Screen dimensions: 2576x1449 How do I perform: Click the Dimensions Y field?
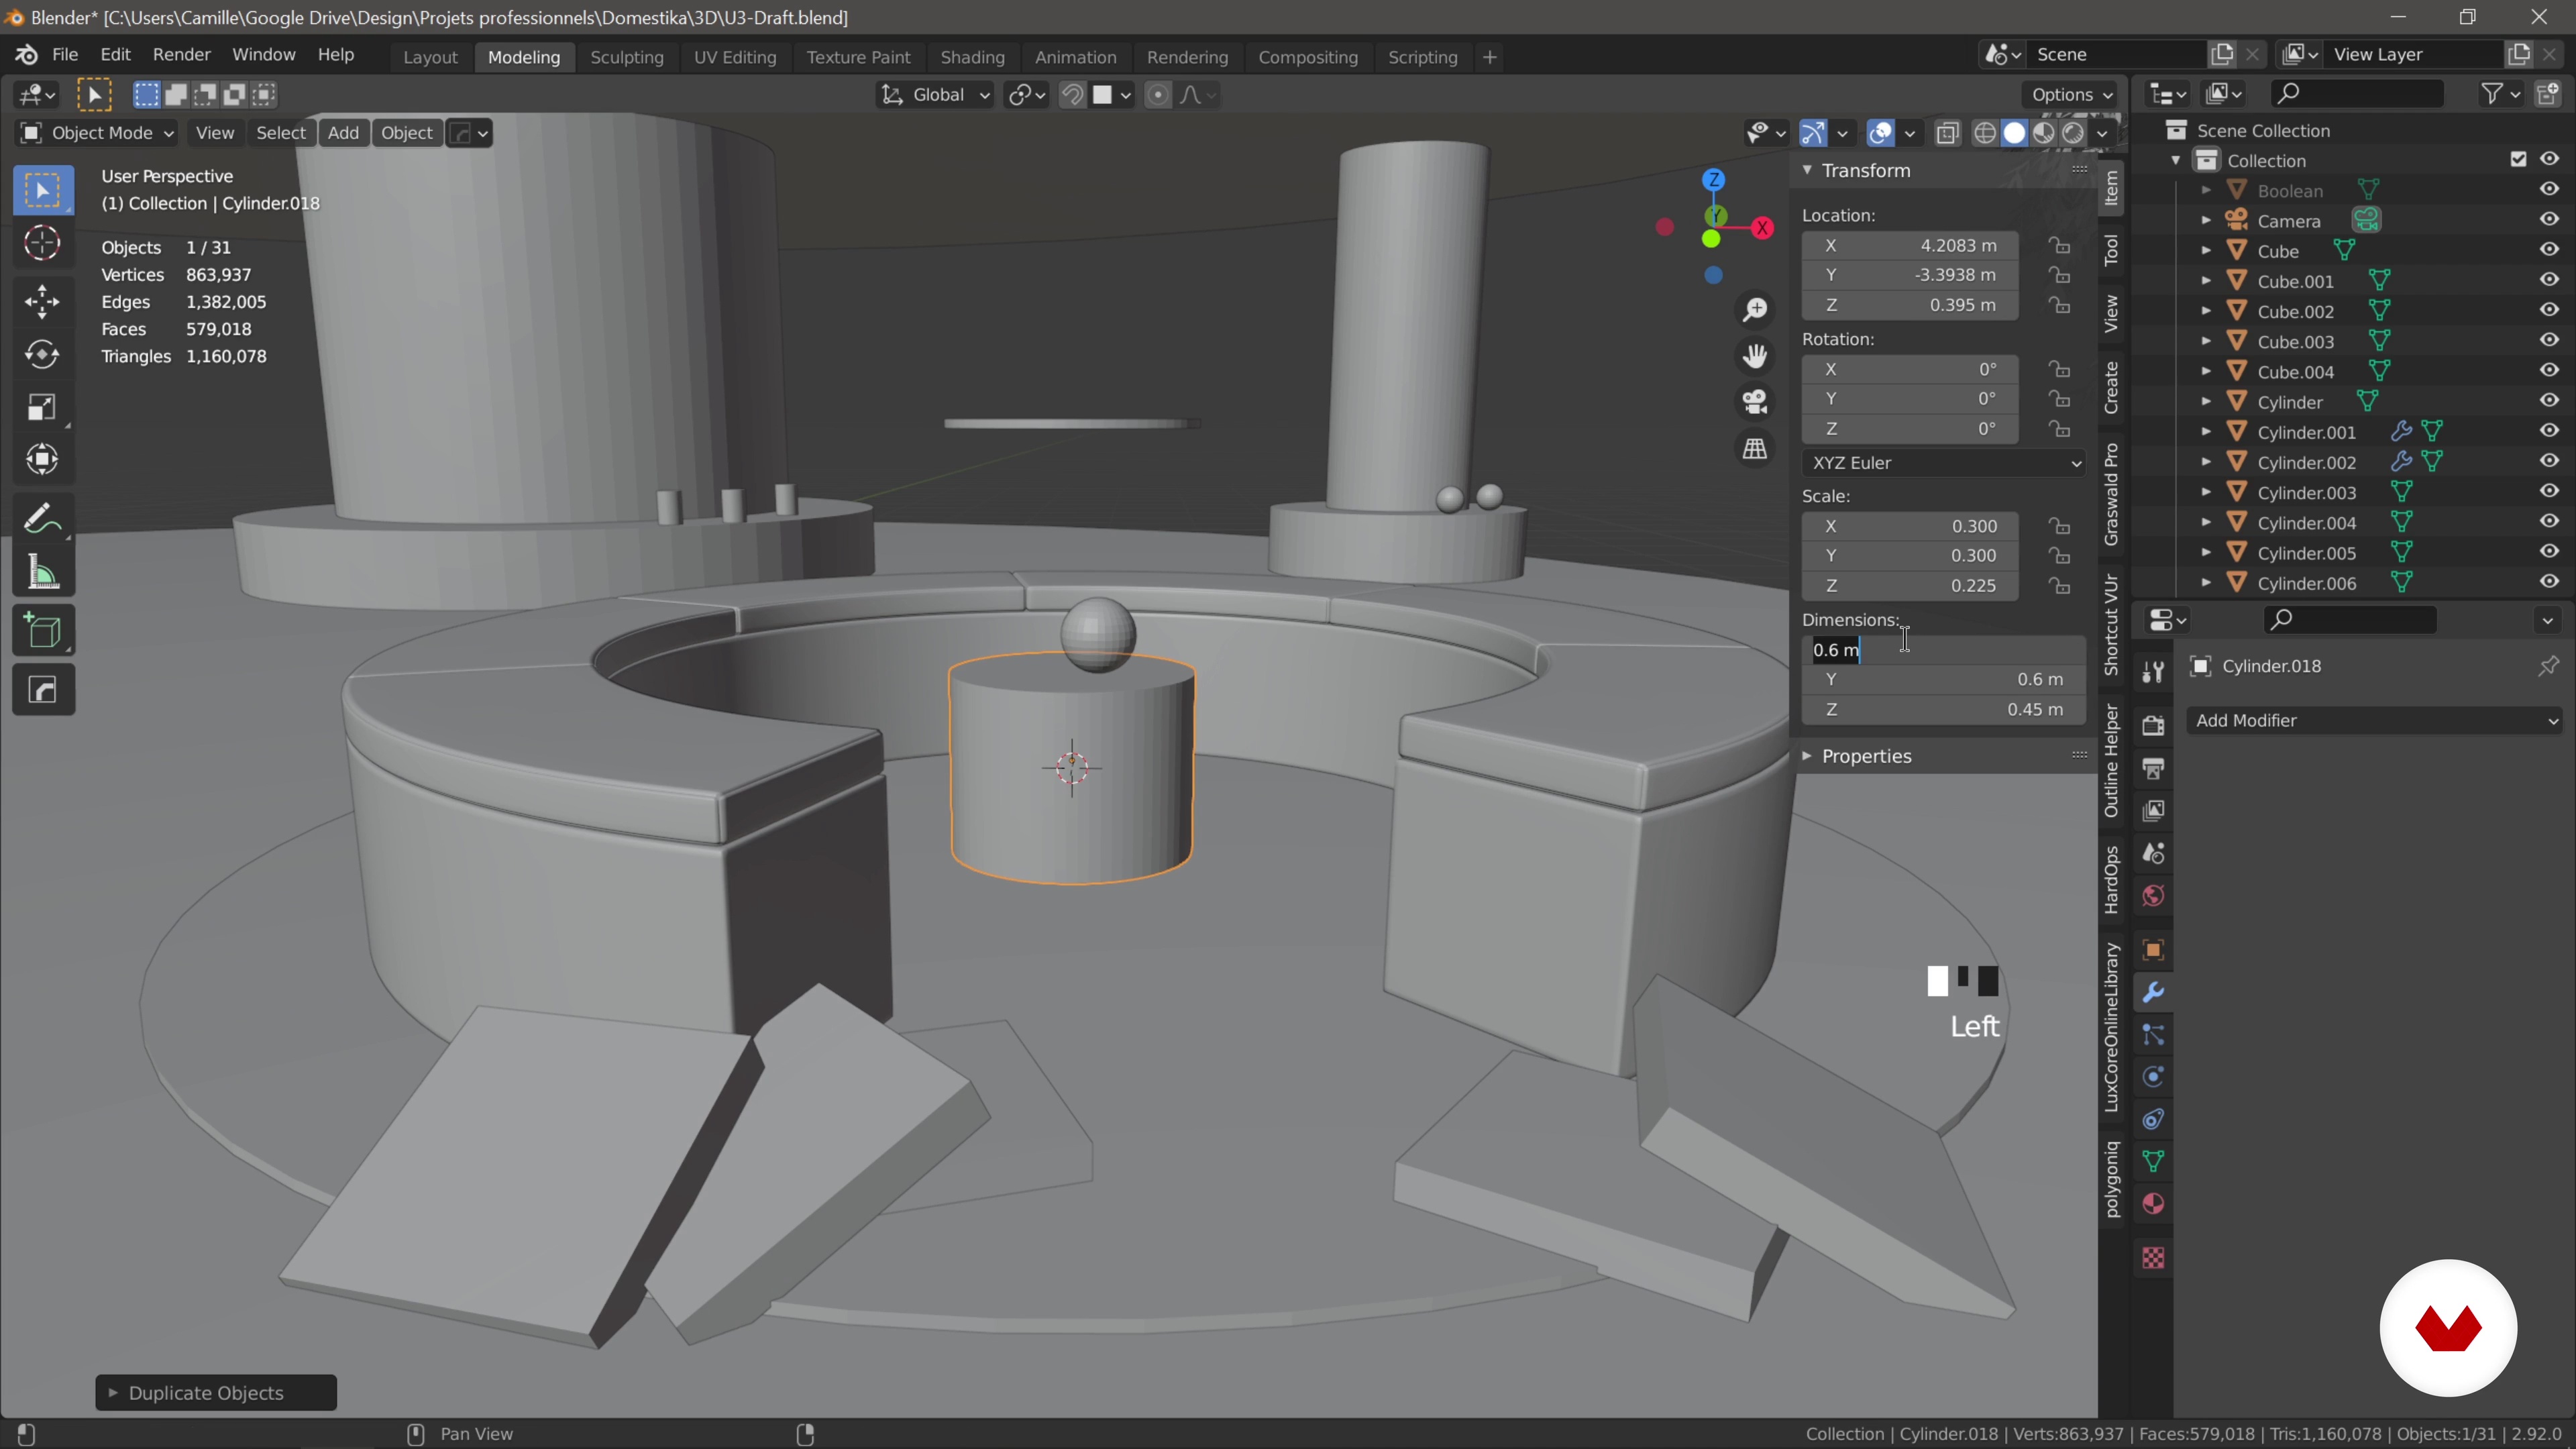[1943, 679]
